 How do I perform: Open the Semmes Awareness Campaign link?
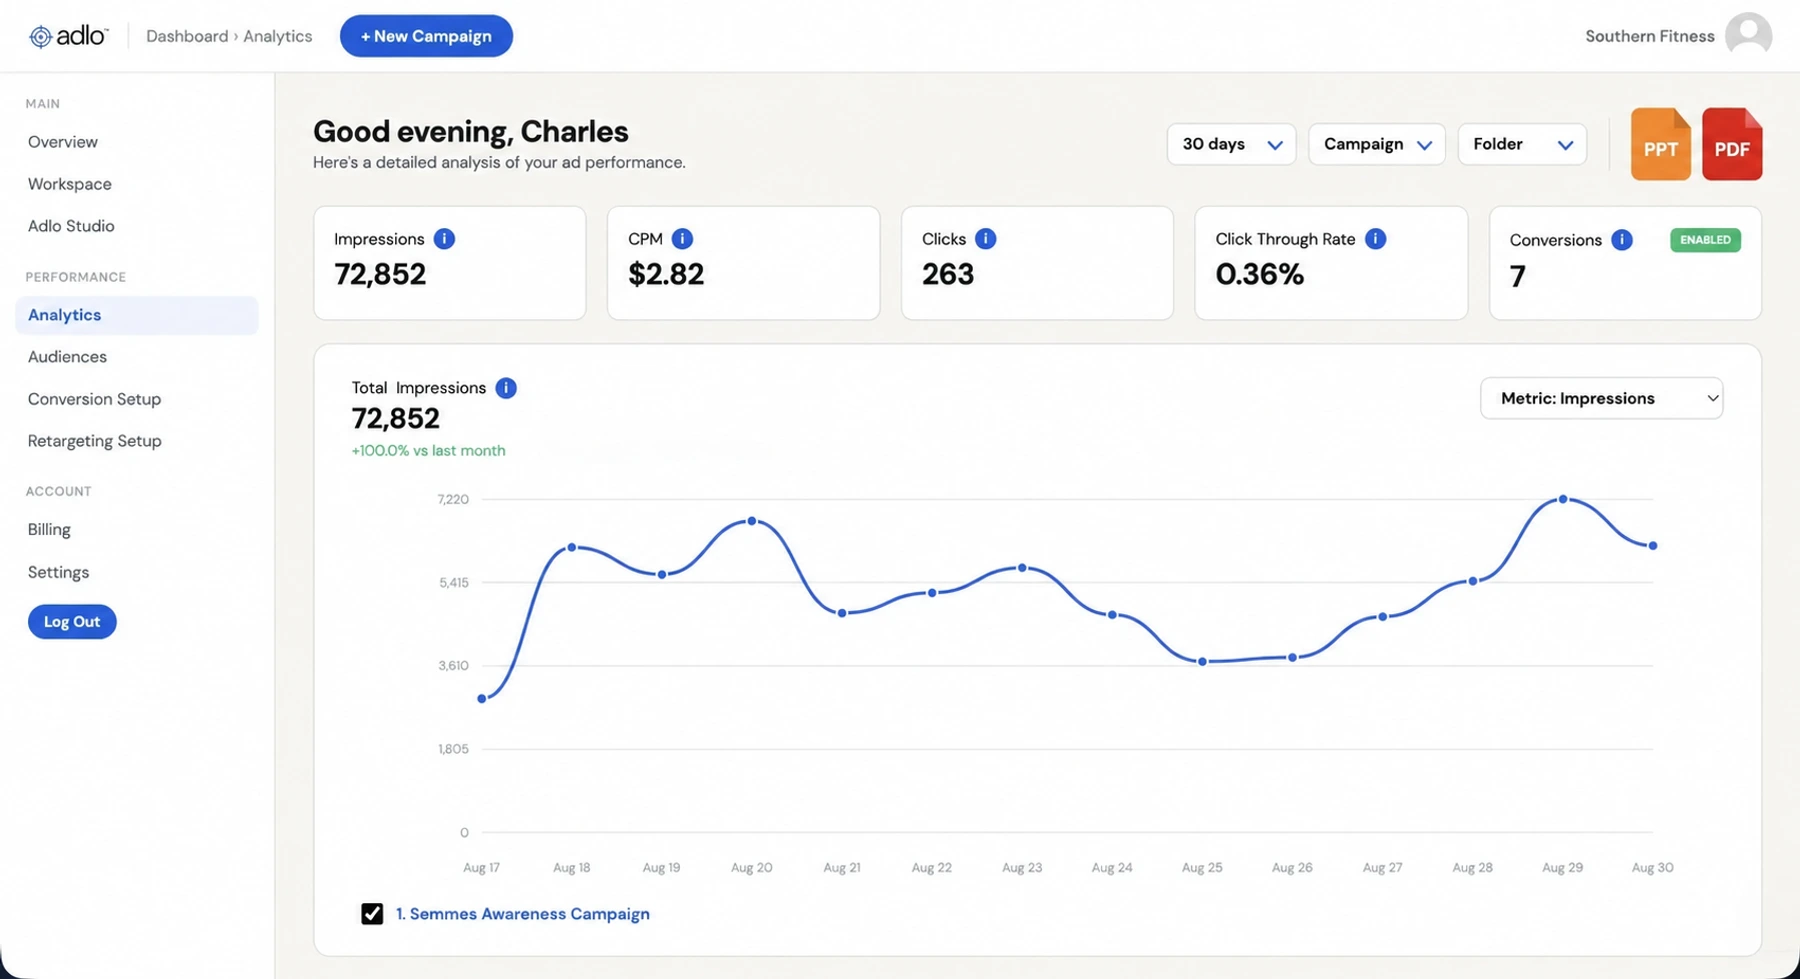pos(523,914)
